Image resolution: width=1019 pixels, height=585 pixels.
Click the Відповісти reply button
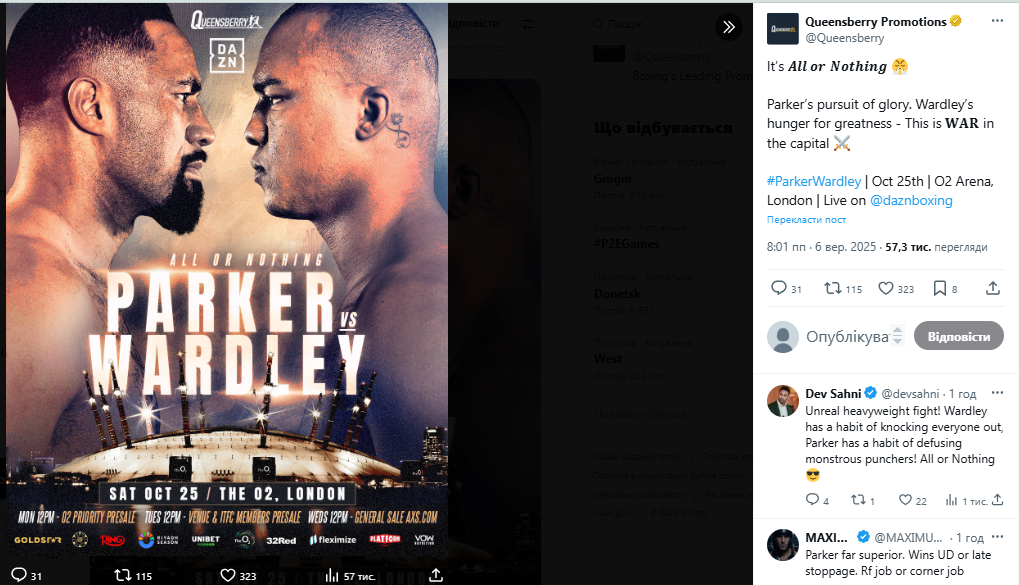959,336
